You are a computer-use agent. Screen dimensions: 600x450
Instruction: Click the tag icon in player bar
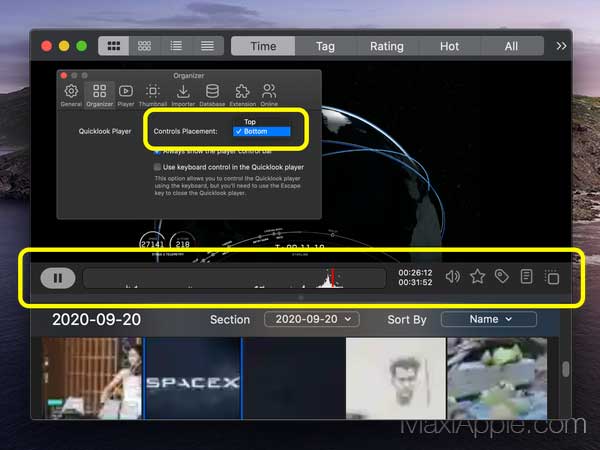[x=502, y=276]
